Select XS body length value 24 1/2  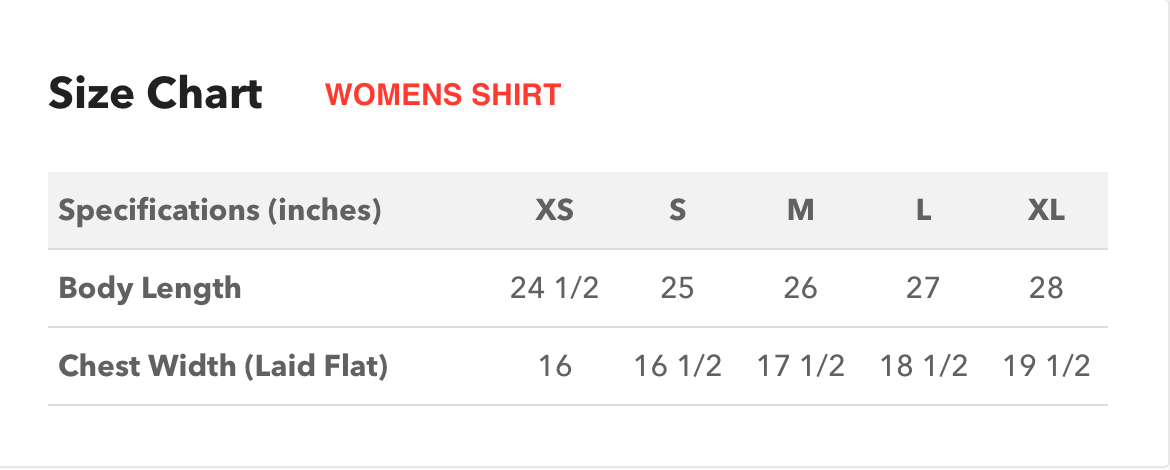(x=554, y=289)
